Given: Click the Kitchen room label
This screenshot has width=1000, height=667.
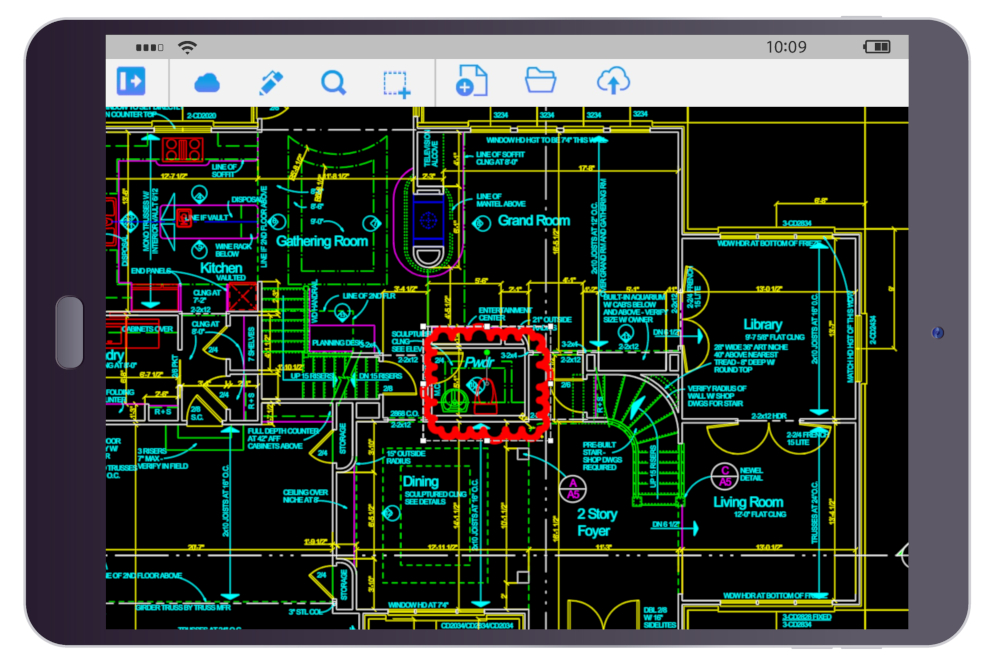Looking at the screenshot, I should pyautogui.click(x=221, y=268).
